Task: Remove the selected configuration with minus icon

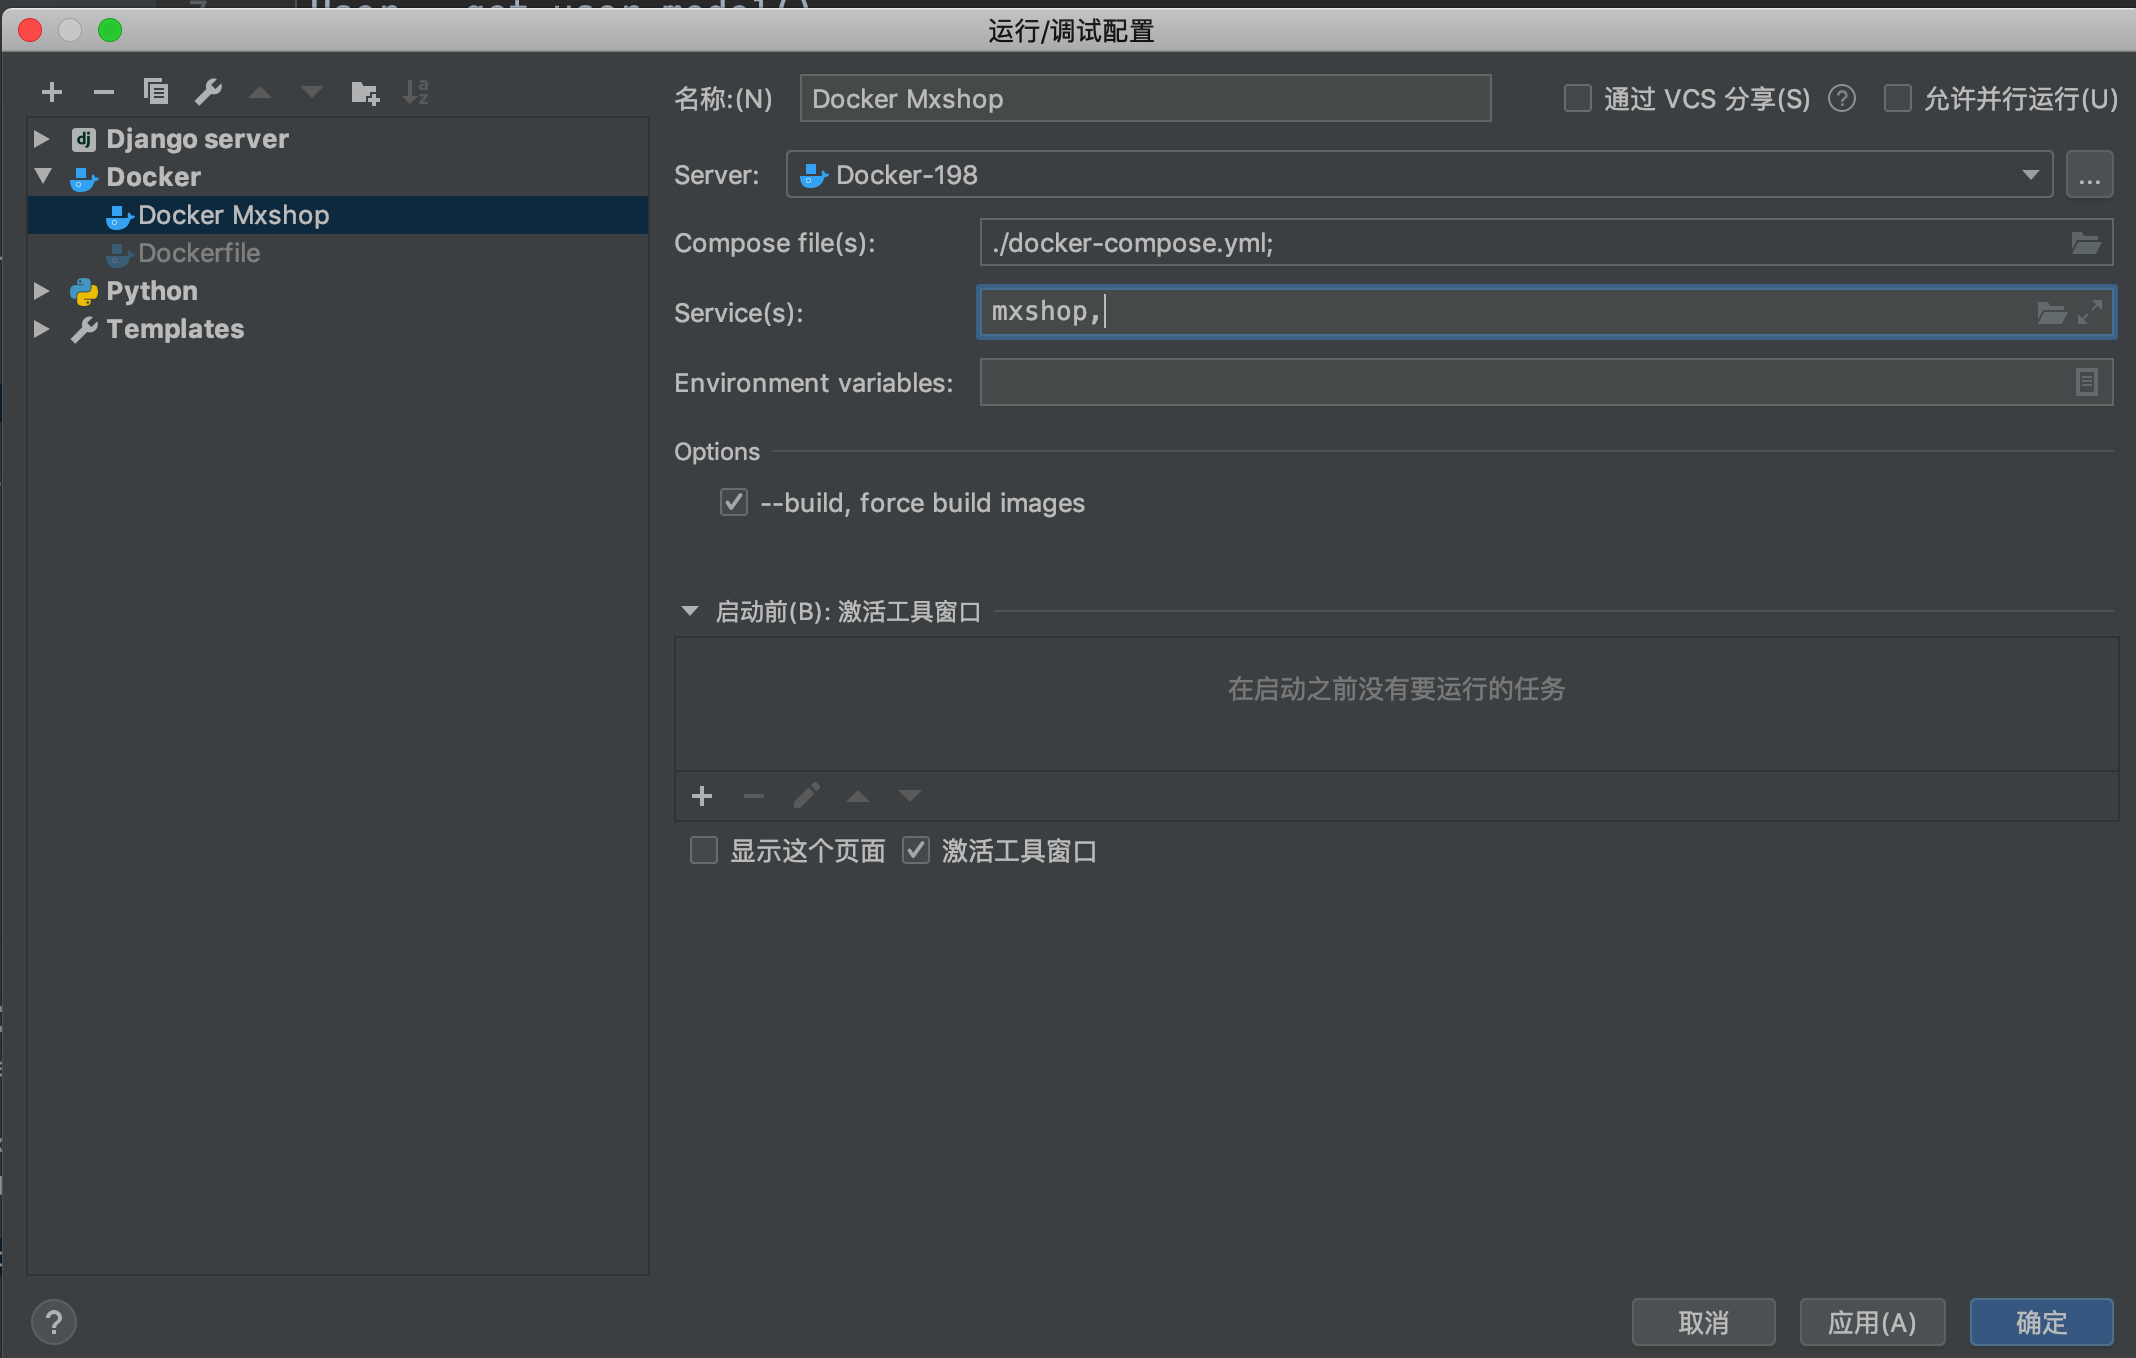Action: coord(104,93)
